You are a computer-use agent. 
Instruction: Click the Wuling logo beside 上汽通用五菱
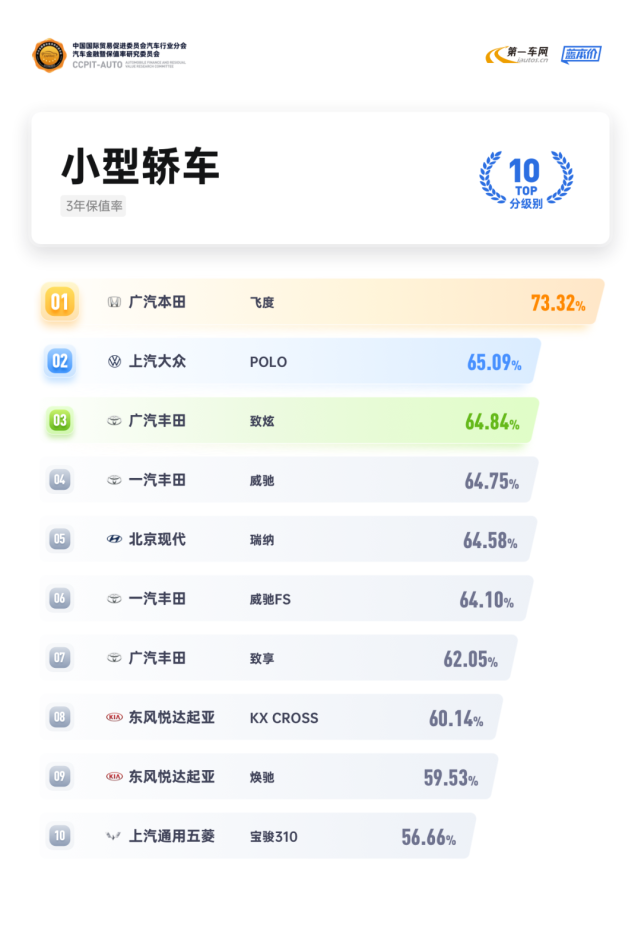[114, 836]
